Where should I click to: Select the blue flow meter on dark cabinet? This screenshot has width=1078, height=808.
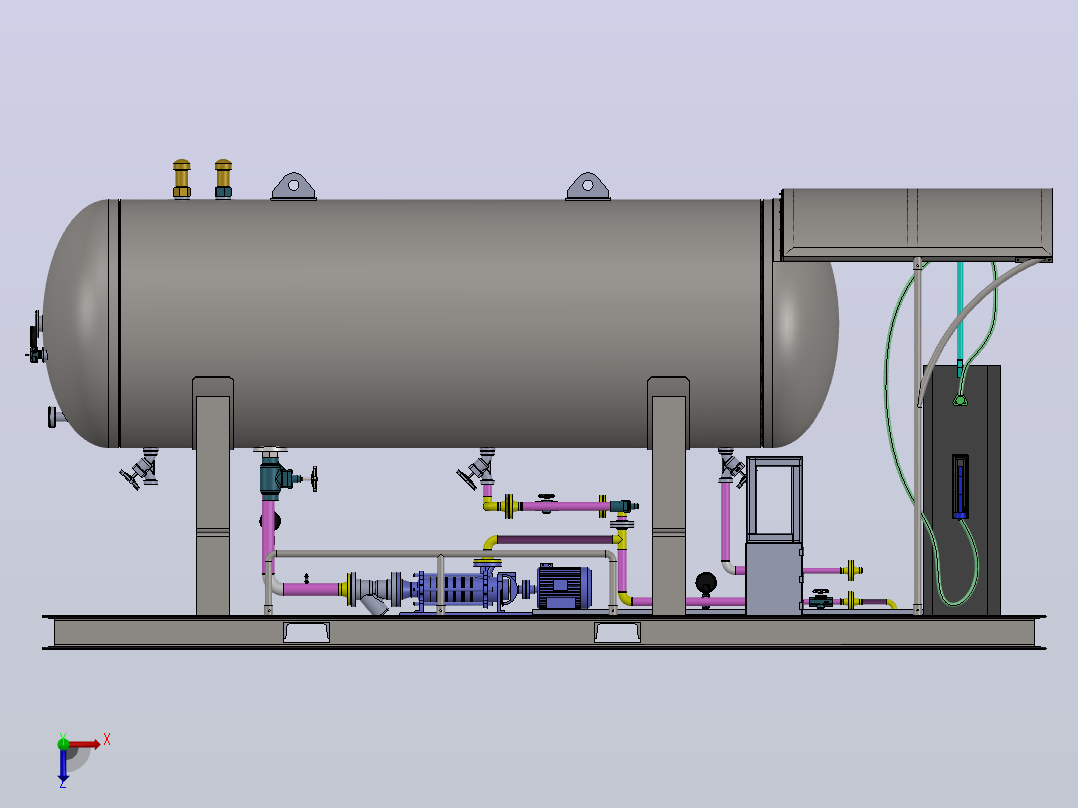960,486
